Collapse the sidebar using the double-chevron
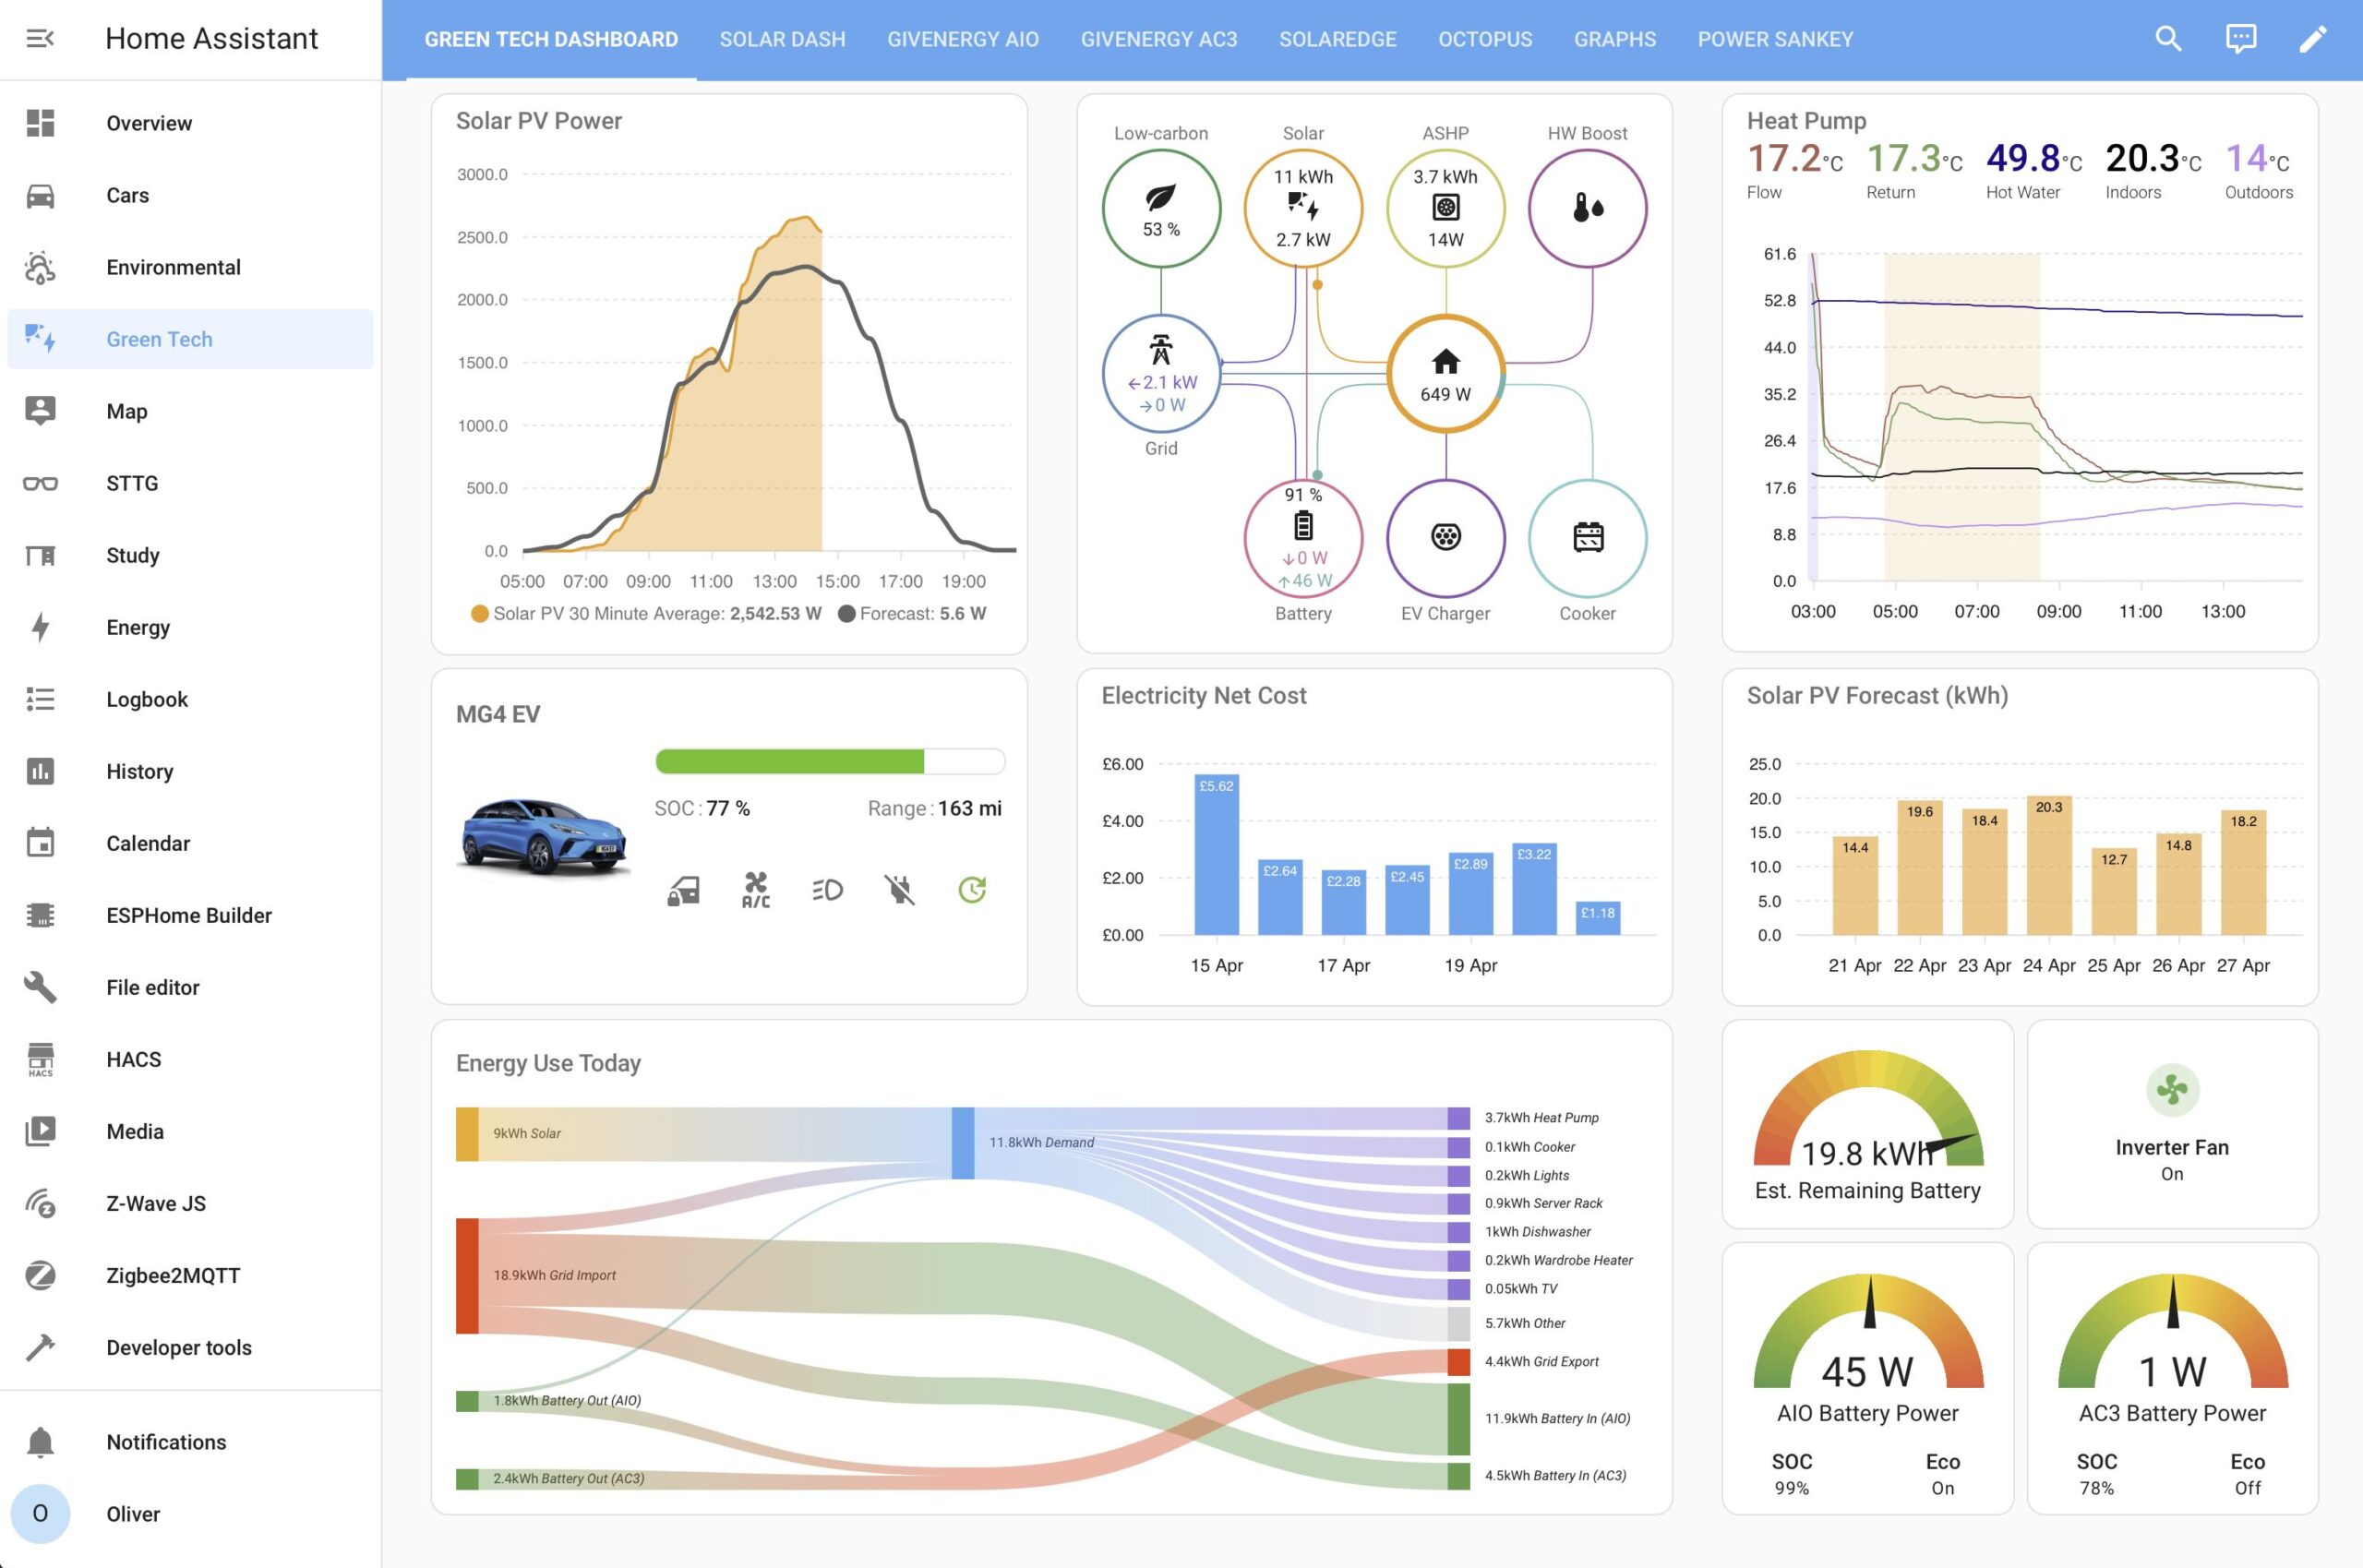 pyautogui.click(x=39, y=38)
